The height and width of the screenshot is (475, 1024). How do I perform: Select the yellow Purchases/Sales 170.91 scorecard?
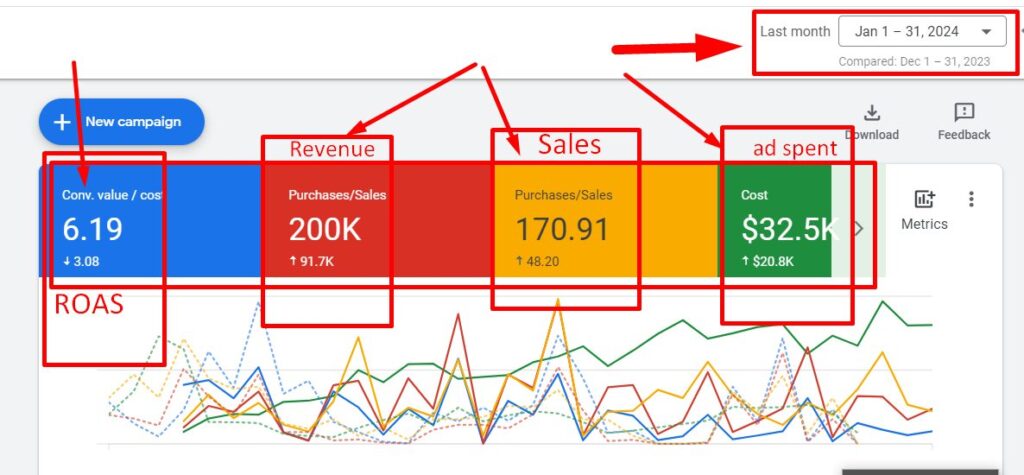605,221
